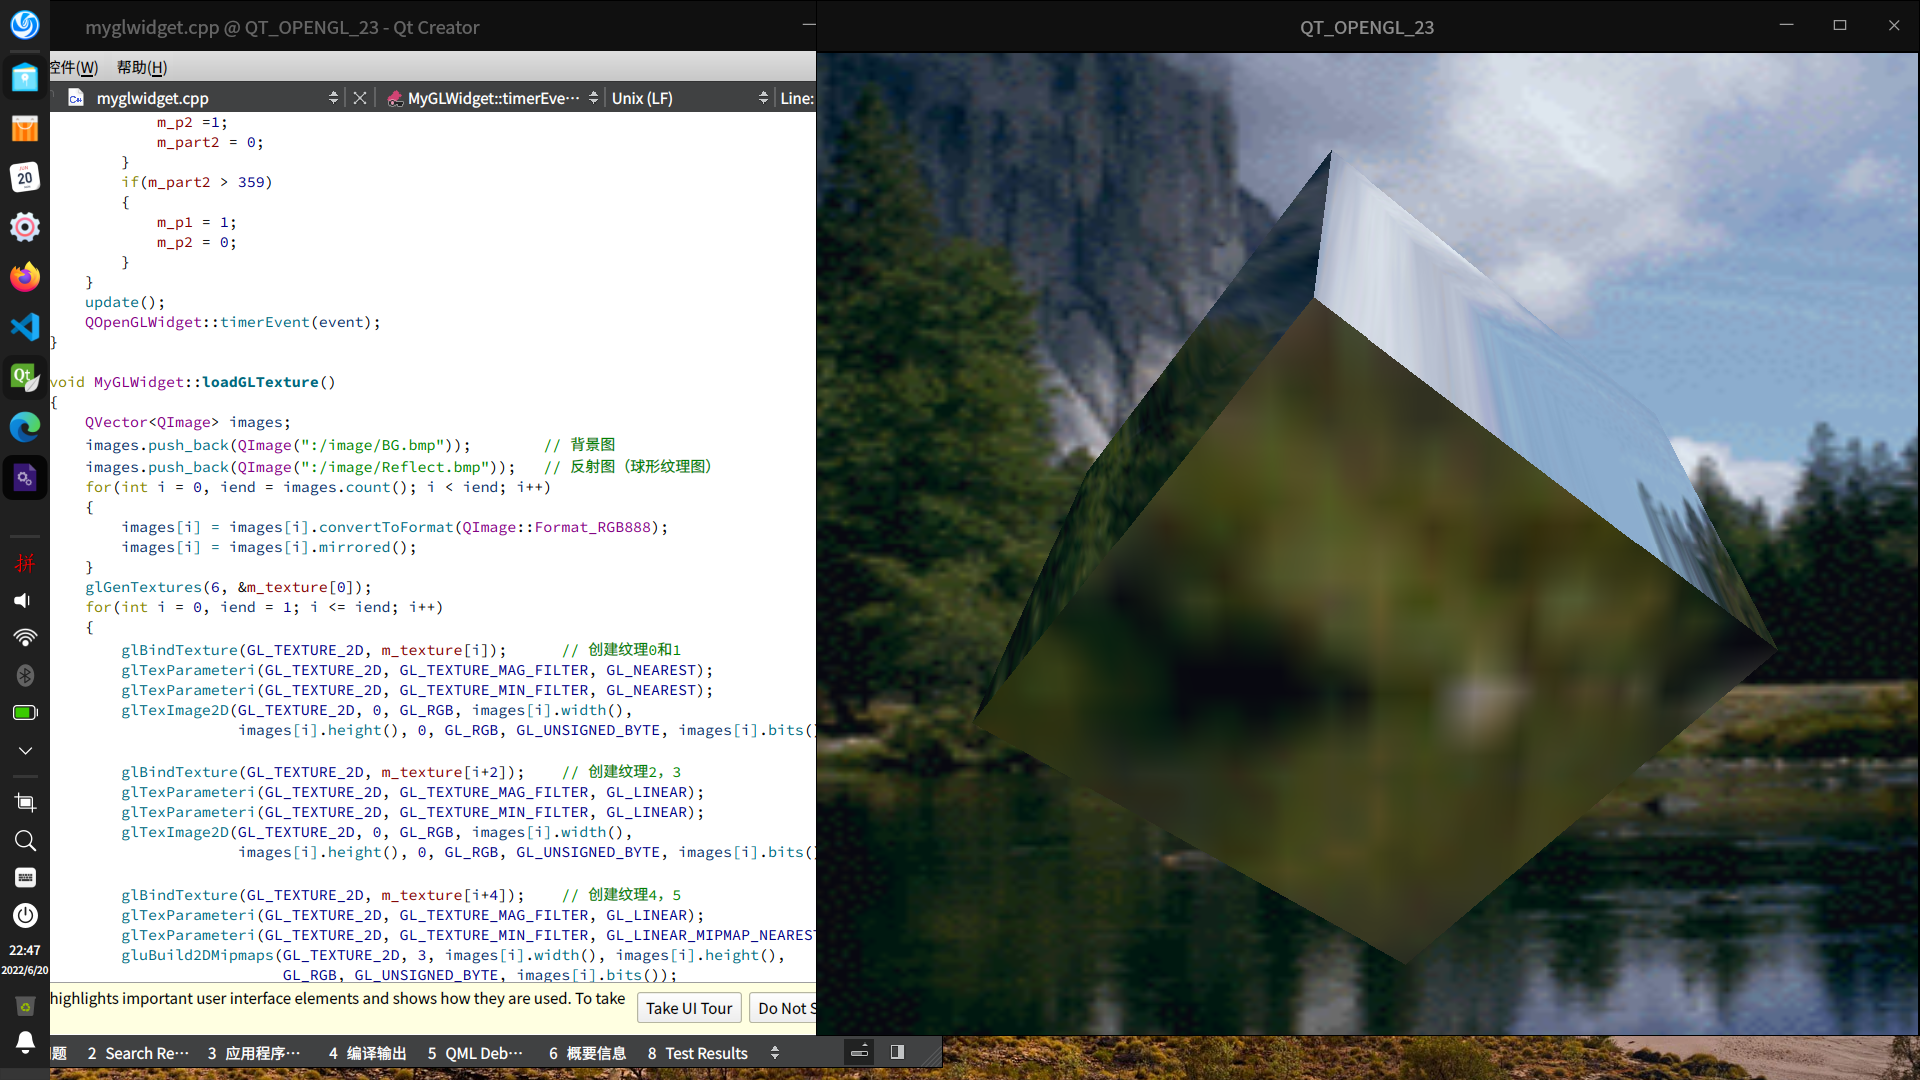
Task: Open Firefox from the dock
Action: click(24, 277)
